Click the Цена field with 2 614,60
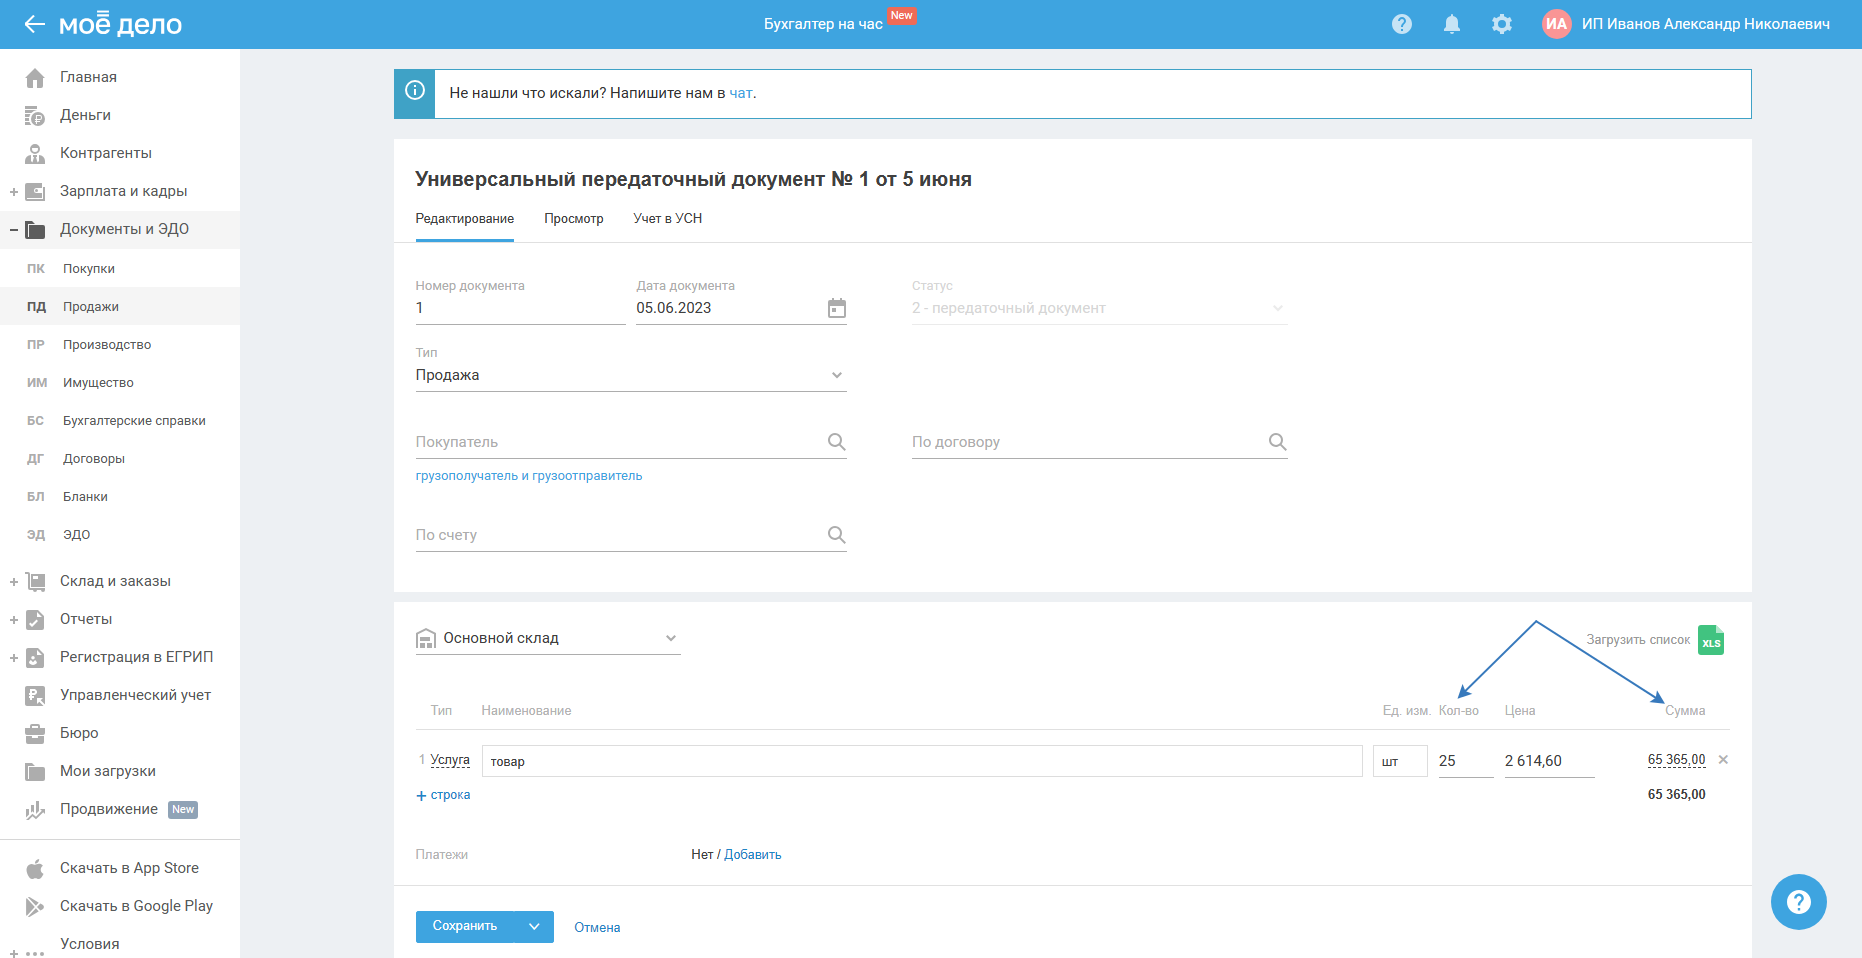1862x958 pixels. pyautogui.click(x=1550, y=761)
